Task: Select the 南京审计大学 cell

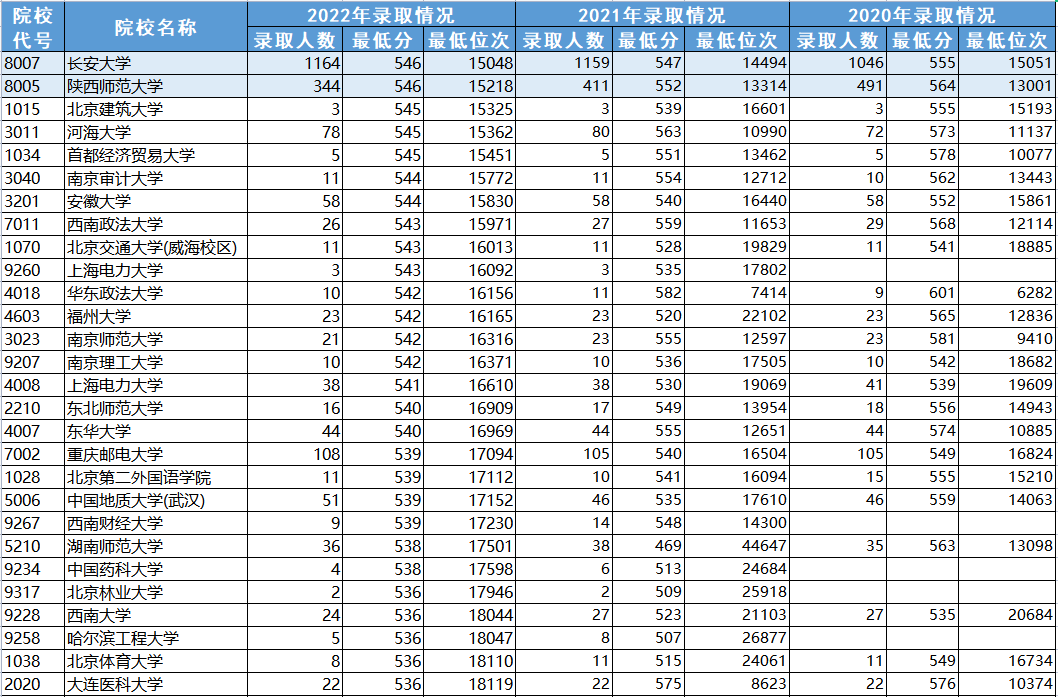Action: (156, 179)
